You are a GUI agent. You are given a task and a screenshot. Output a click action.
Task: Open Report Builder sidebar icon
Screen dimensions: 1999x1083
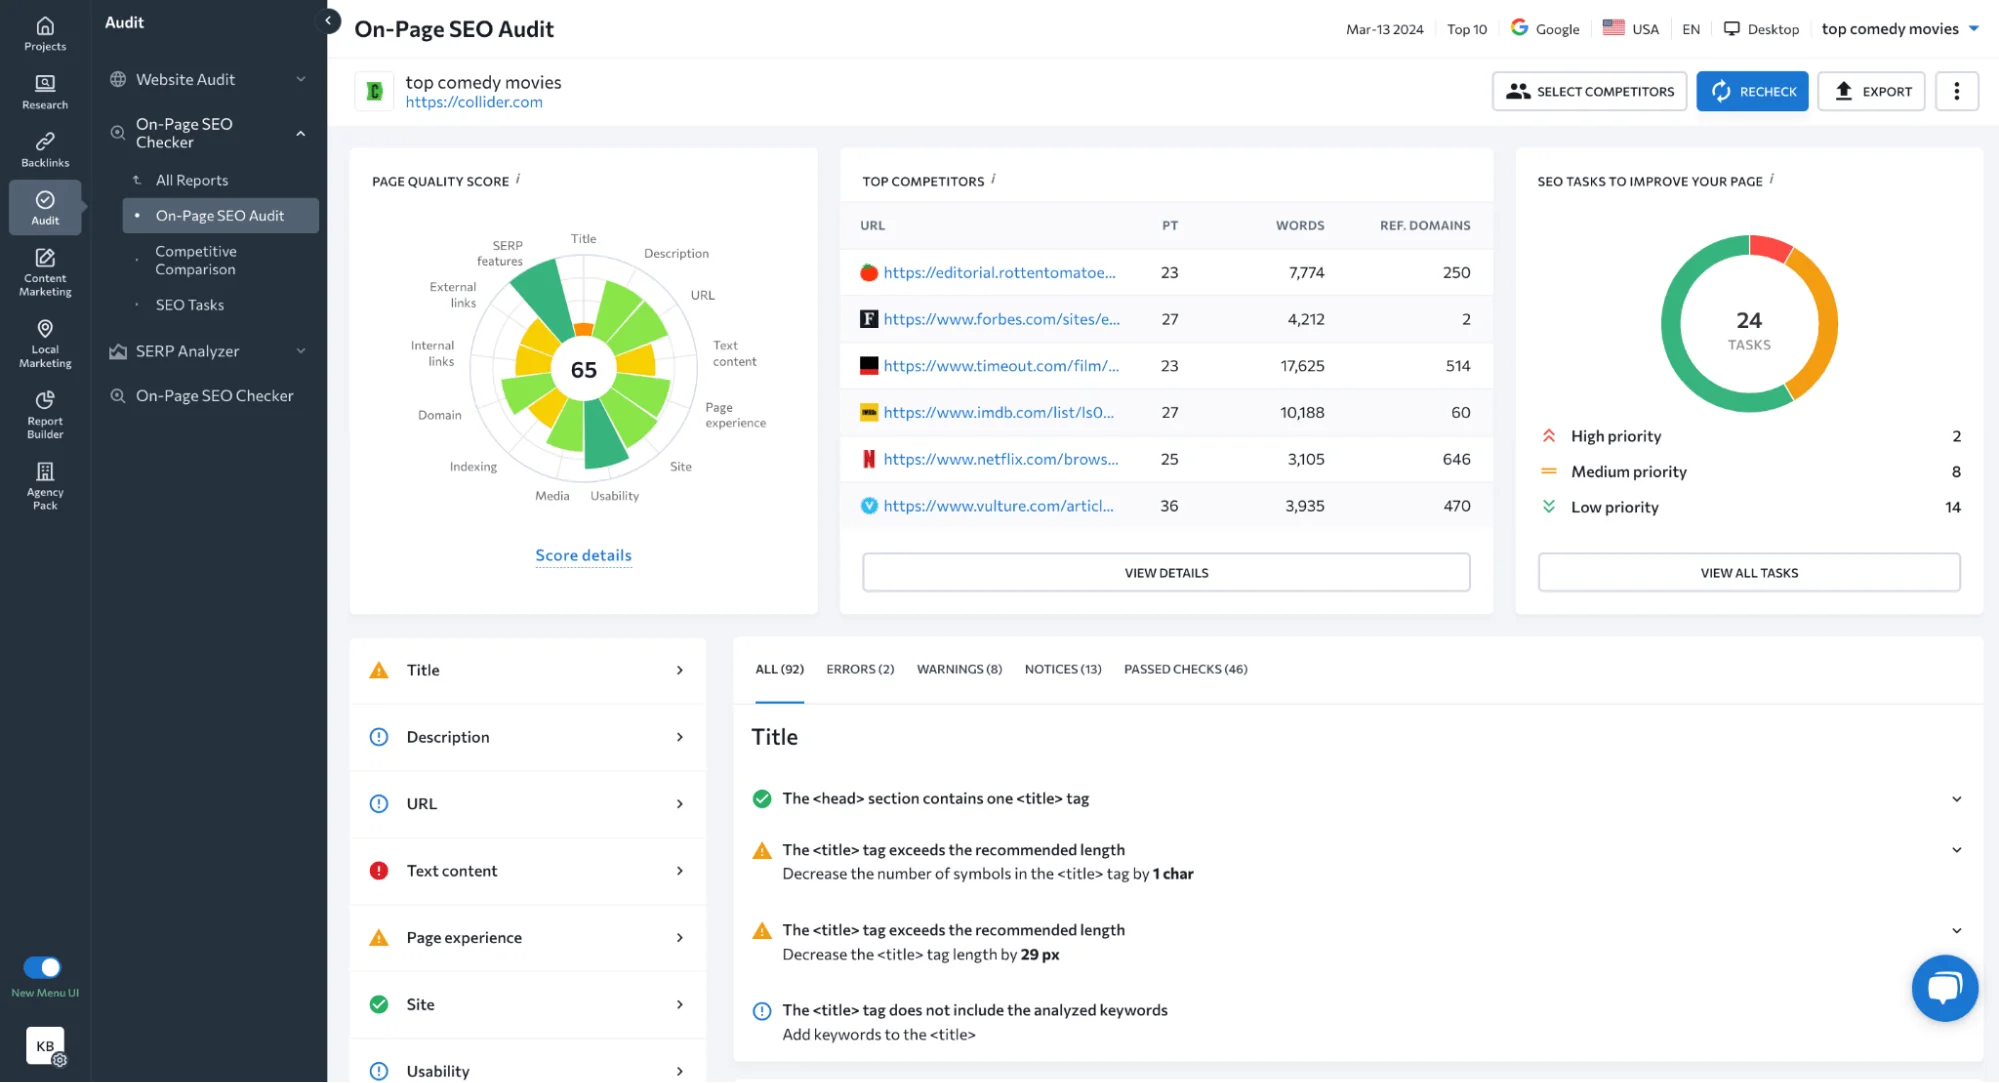(45, 414)
